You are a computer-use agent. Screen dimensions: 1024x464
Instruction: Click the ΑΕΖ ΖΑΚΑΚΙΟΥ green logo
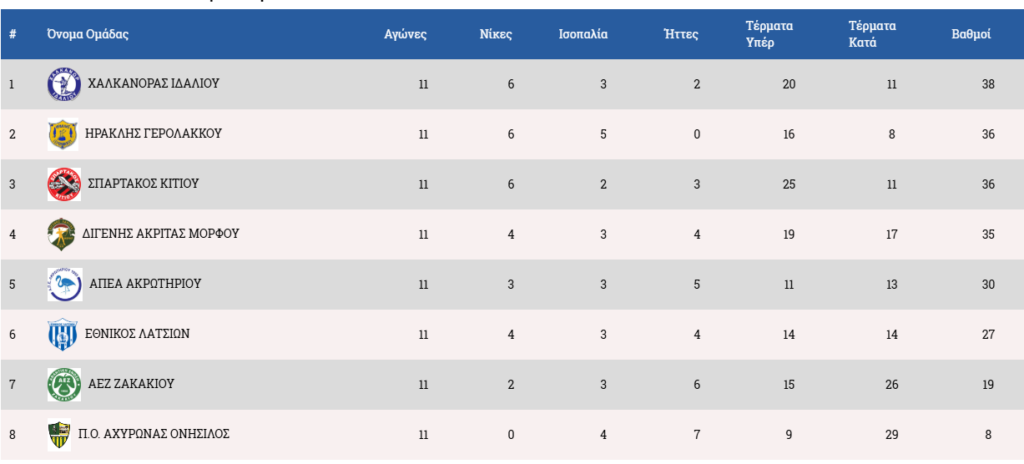(63, 384)
